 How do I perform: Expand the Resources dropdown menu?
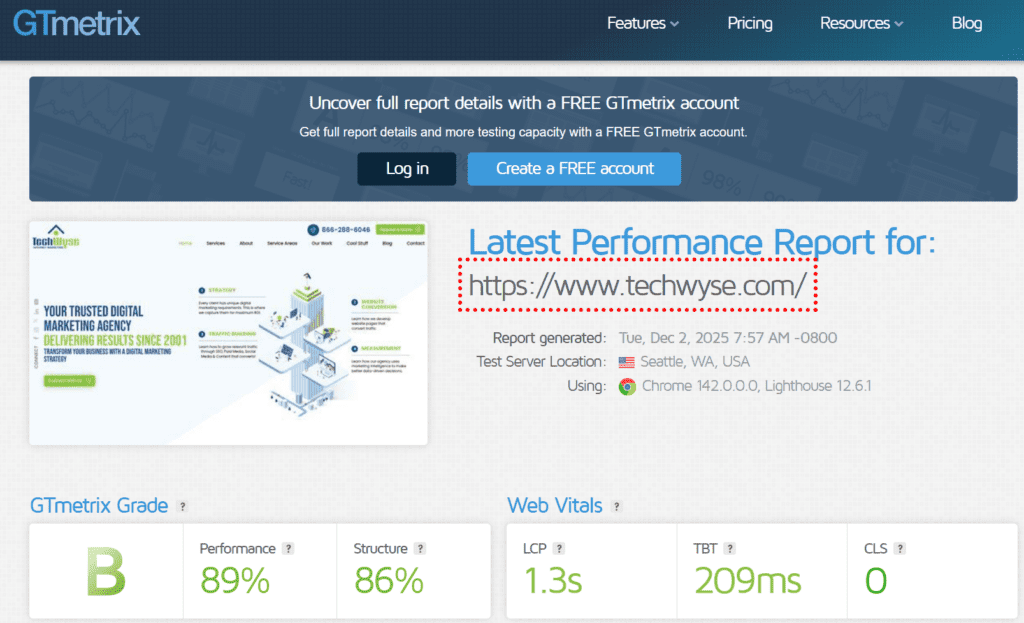pos(861,23)
